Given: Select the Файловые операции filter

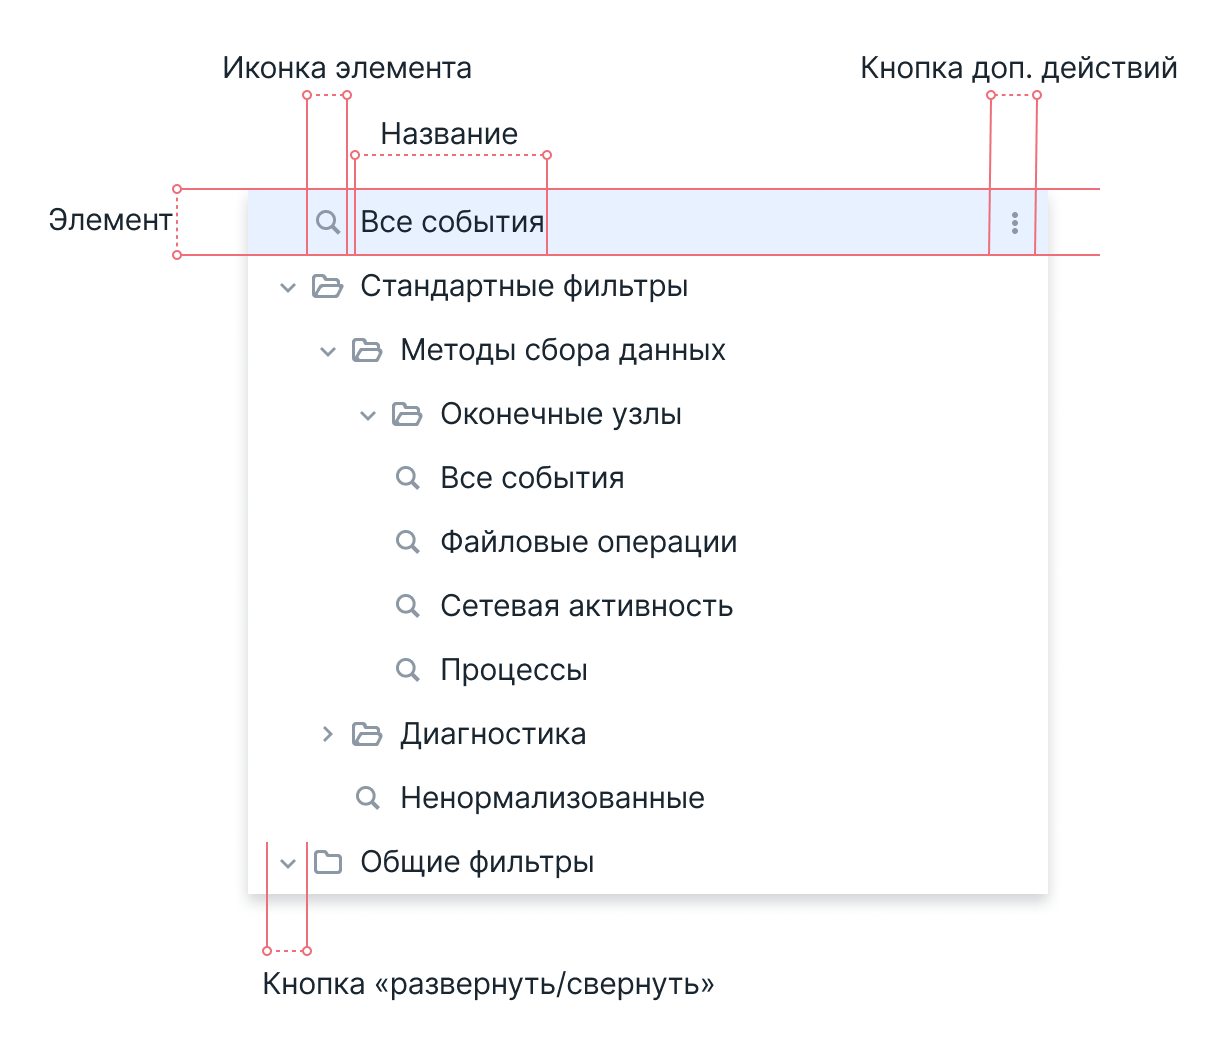Looking at the screenshot, I should click(589, 542).
